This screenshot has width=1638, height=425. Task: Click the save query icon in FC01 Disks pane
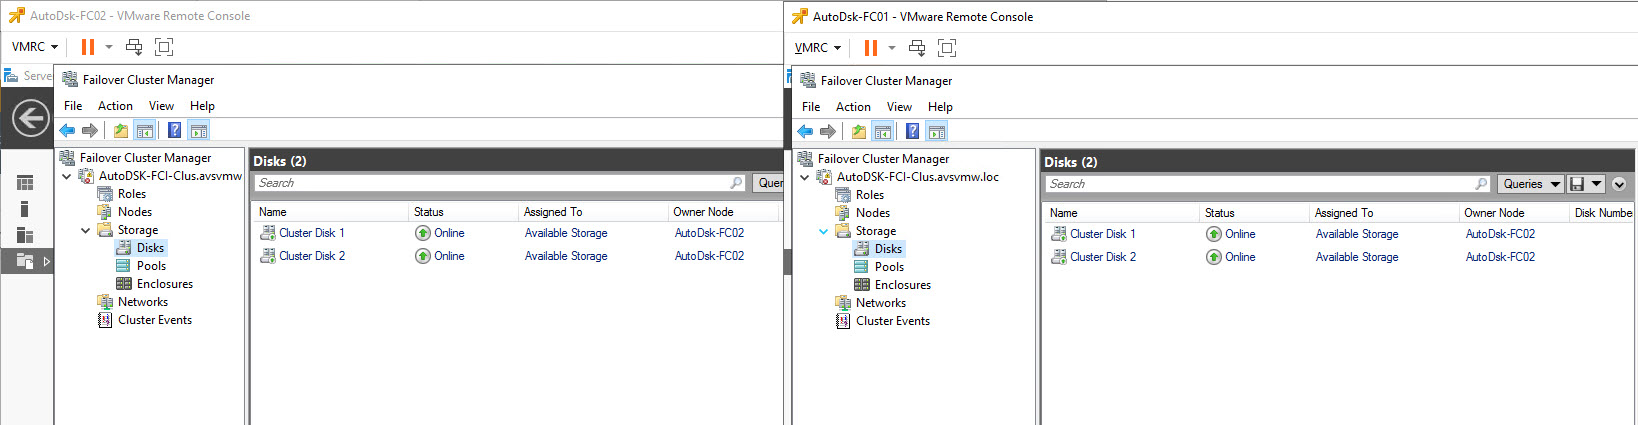click(1577, 184)
